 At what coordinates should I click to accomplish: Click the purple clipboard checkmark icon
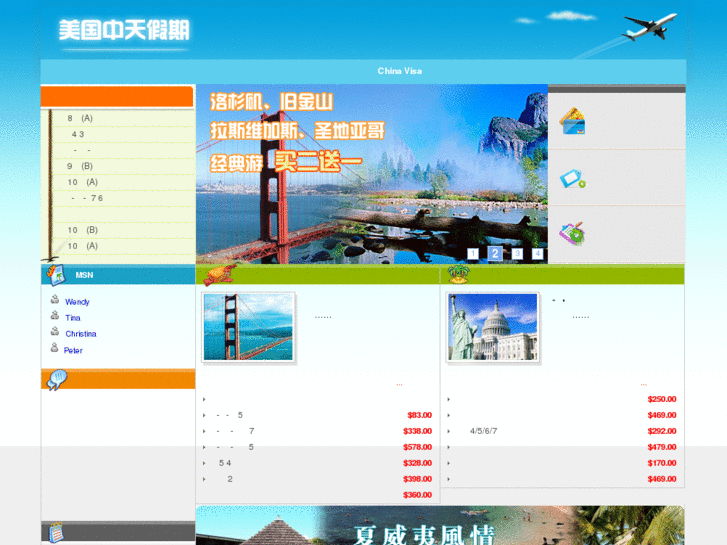572,234
